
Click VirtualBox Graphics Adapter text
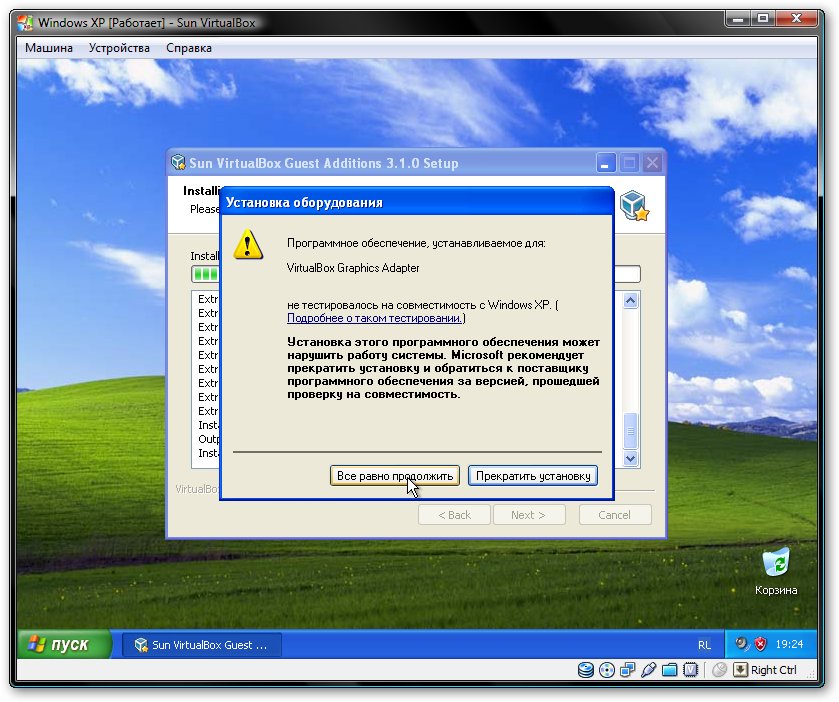tap(353, 268)
